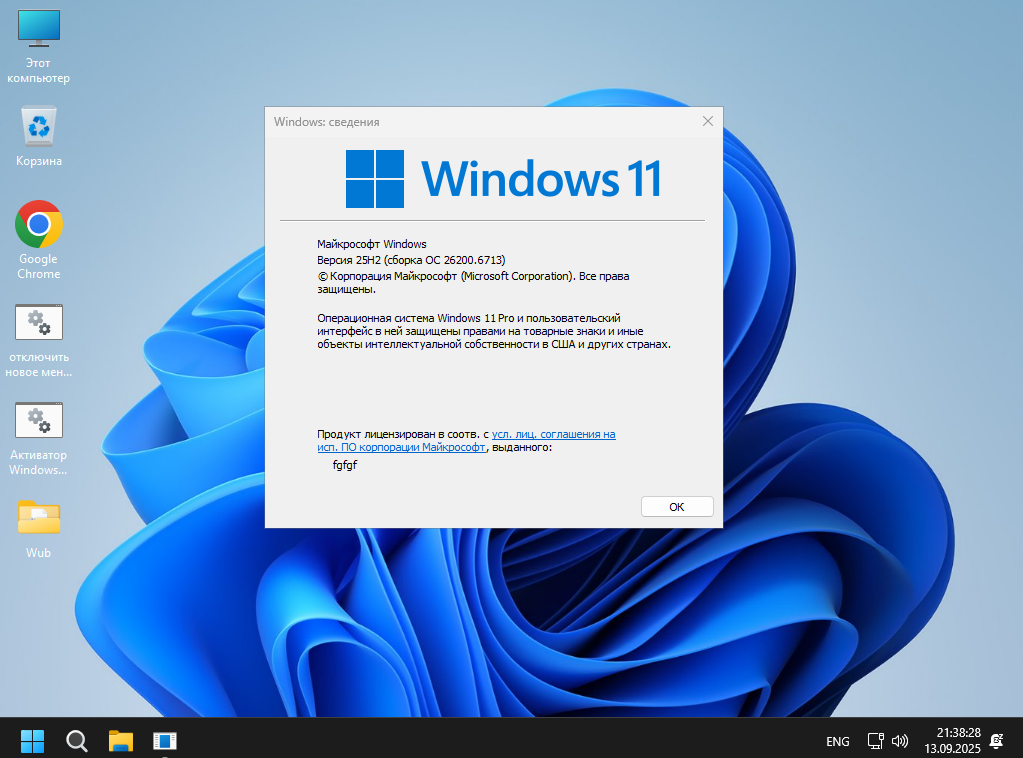Image resolution: width=1023 pixels, height=758 pixels.
Task: Switch the ENG input language indicator
Action: point(838,742)
